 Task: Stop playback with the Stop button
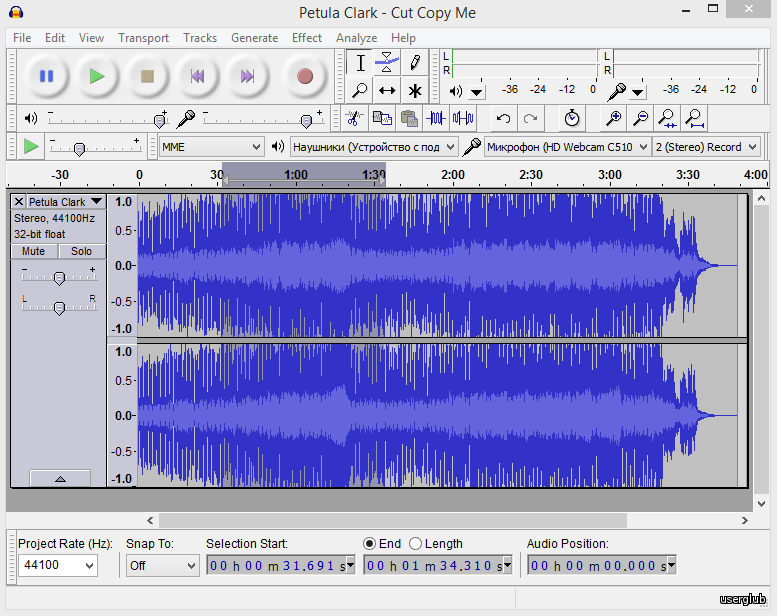[147, 76]
